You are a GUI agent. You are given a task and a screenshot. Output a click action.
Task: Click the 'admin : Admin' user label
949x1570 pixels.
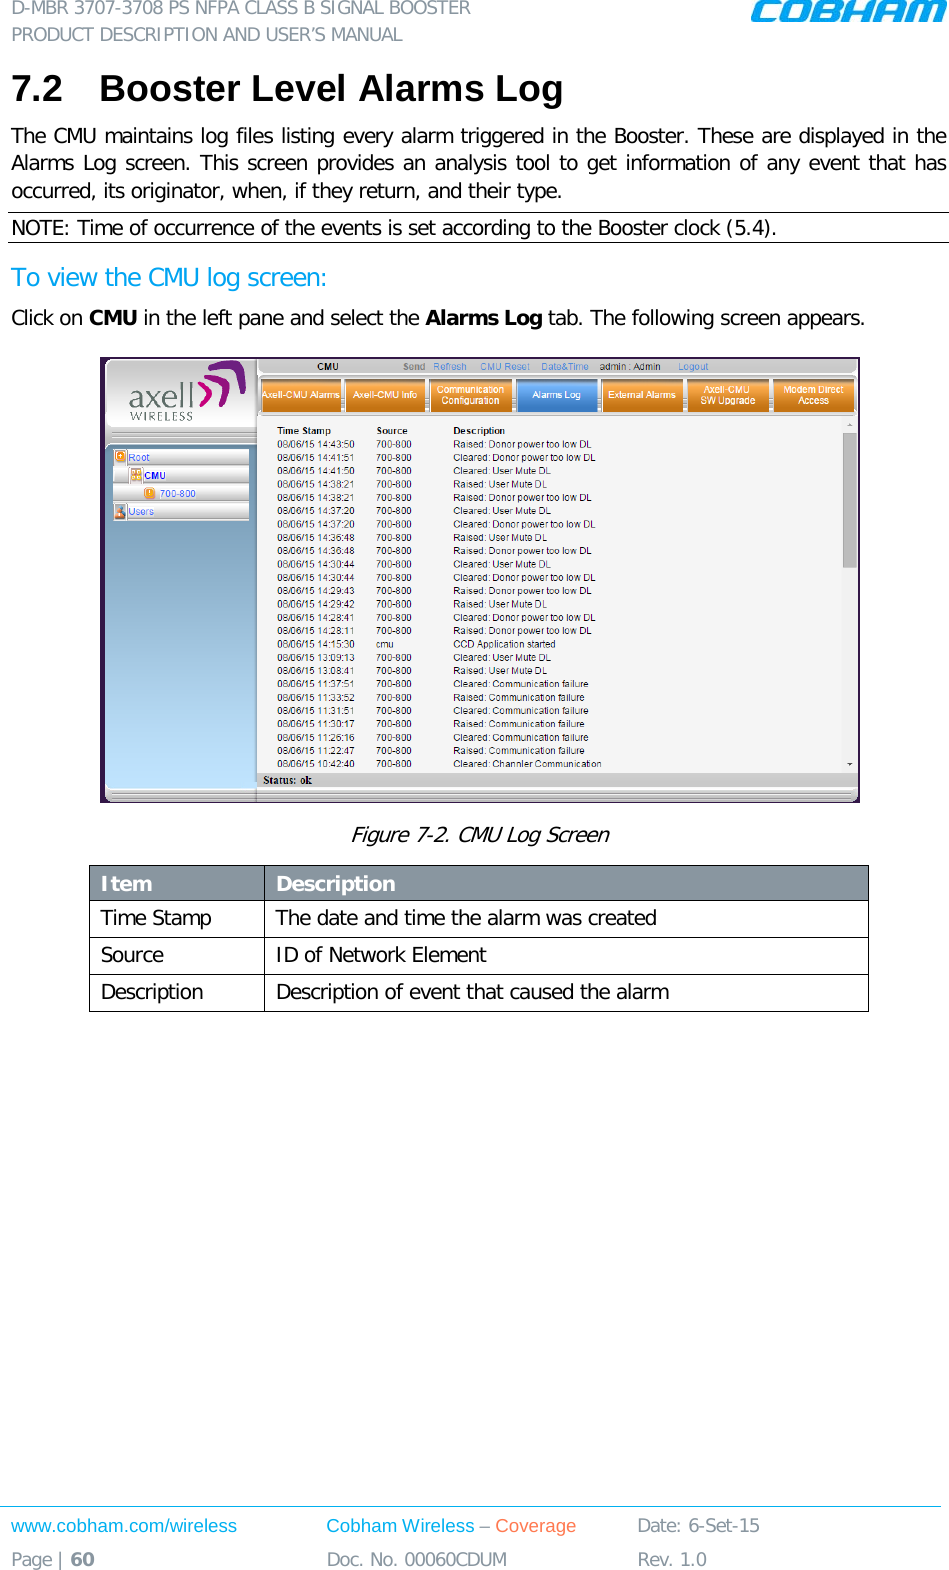click(630, 367)
